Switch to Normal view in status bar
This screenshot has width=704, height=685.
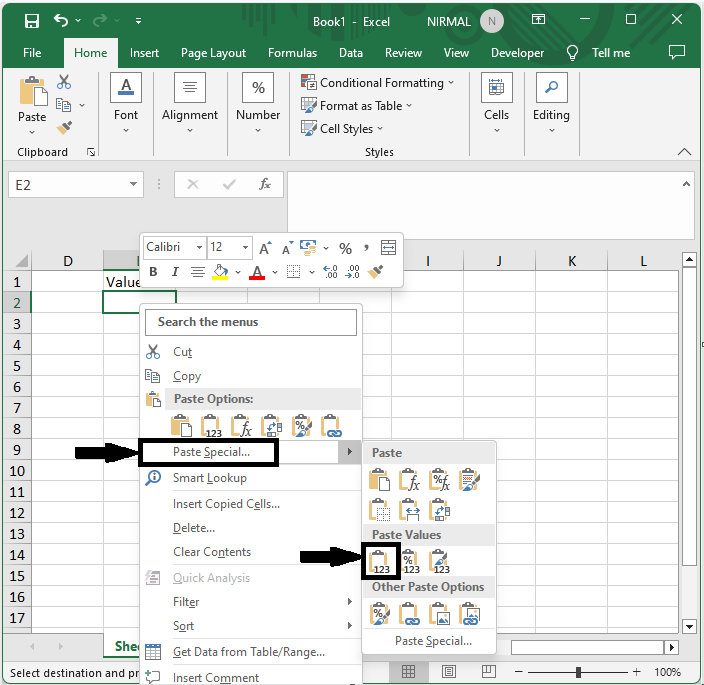coord(408,672)
